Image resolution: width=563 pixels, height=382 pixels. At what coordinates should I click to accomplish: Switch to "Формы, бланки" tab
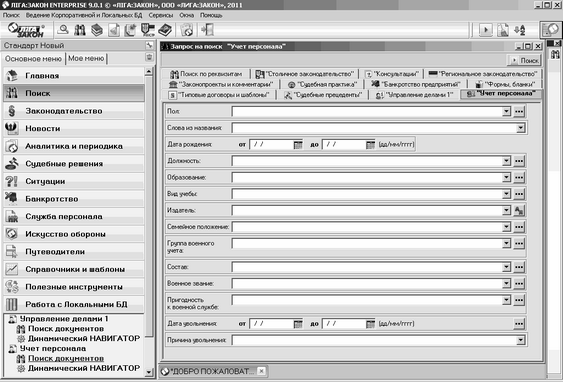(505, 84)
